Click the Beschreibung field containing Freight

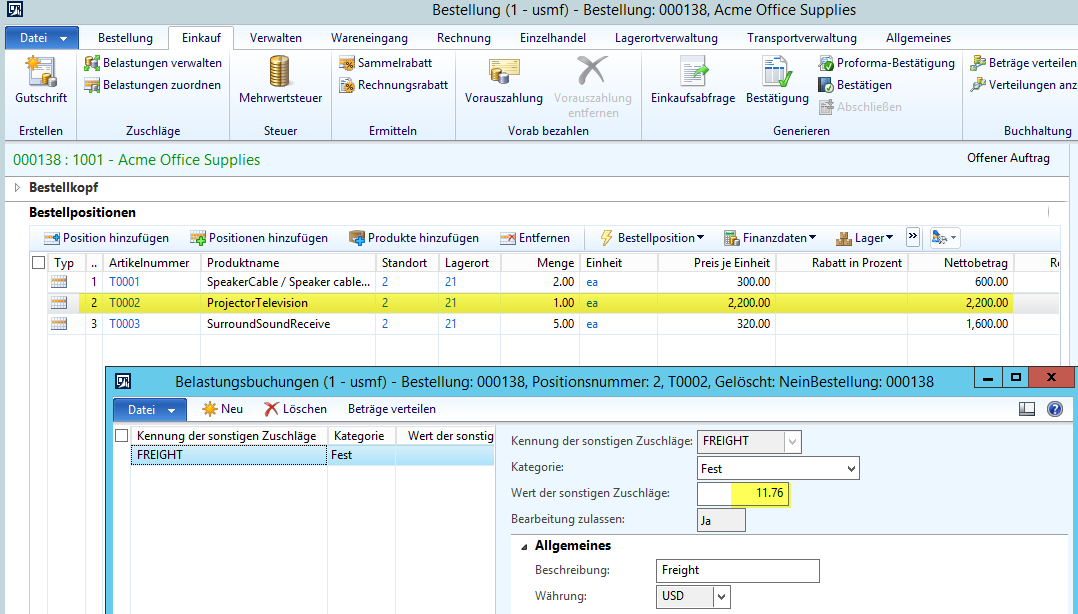[738, 570]
